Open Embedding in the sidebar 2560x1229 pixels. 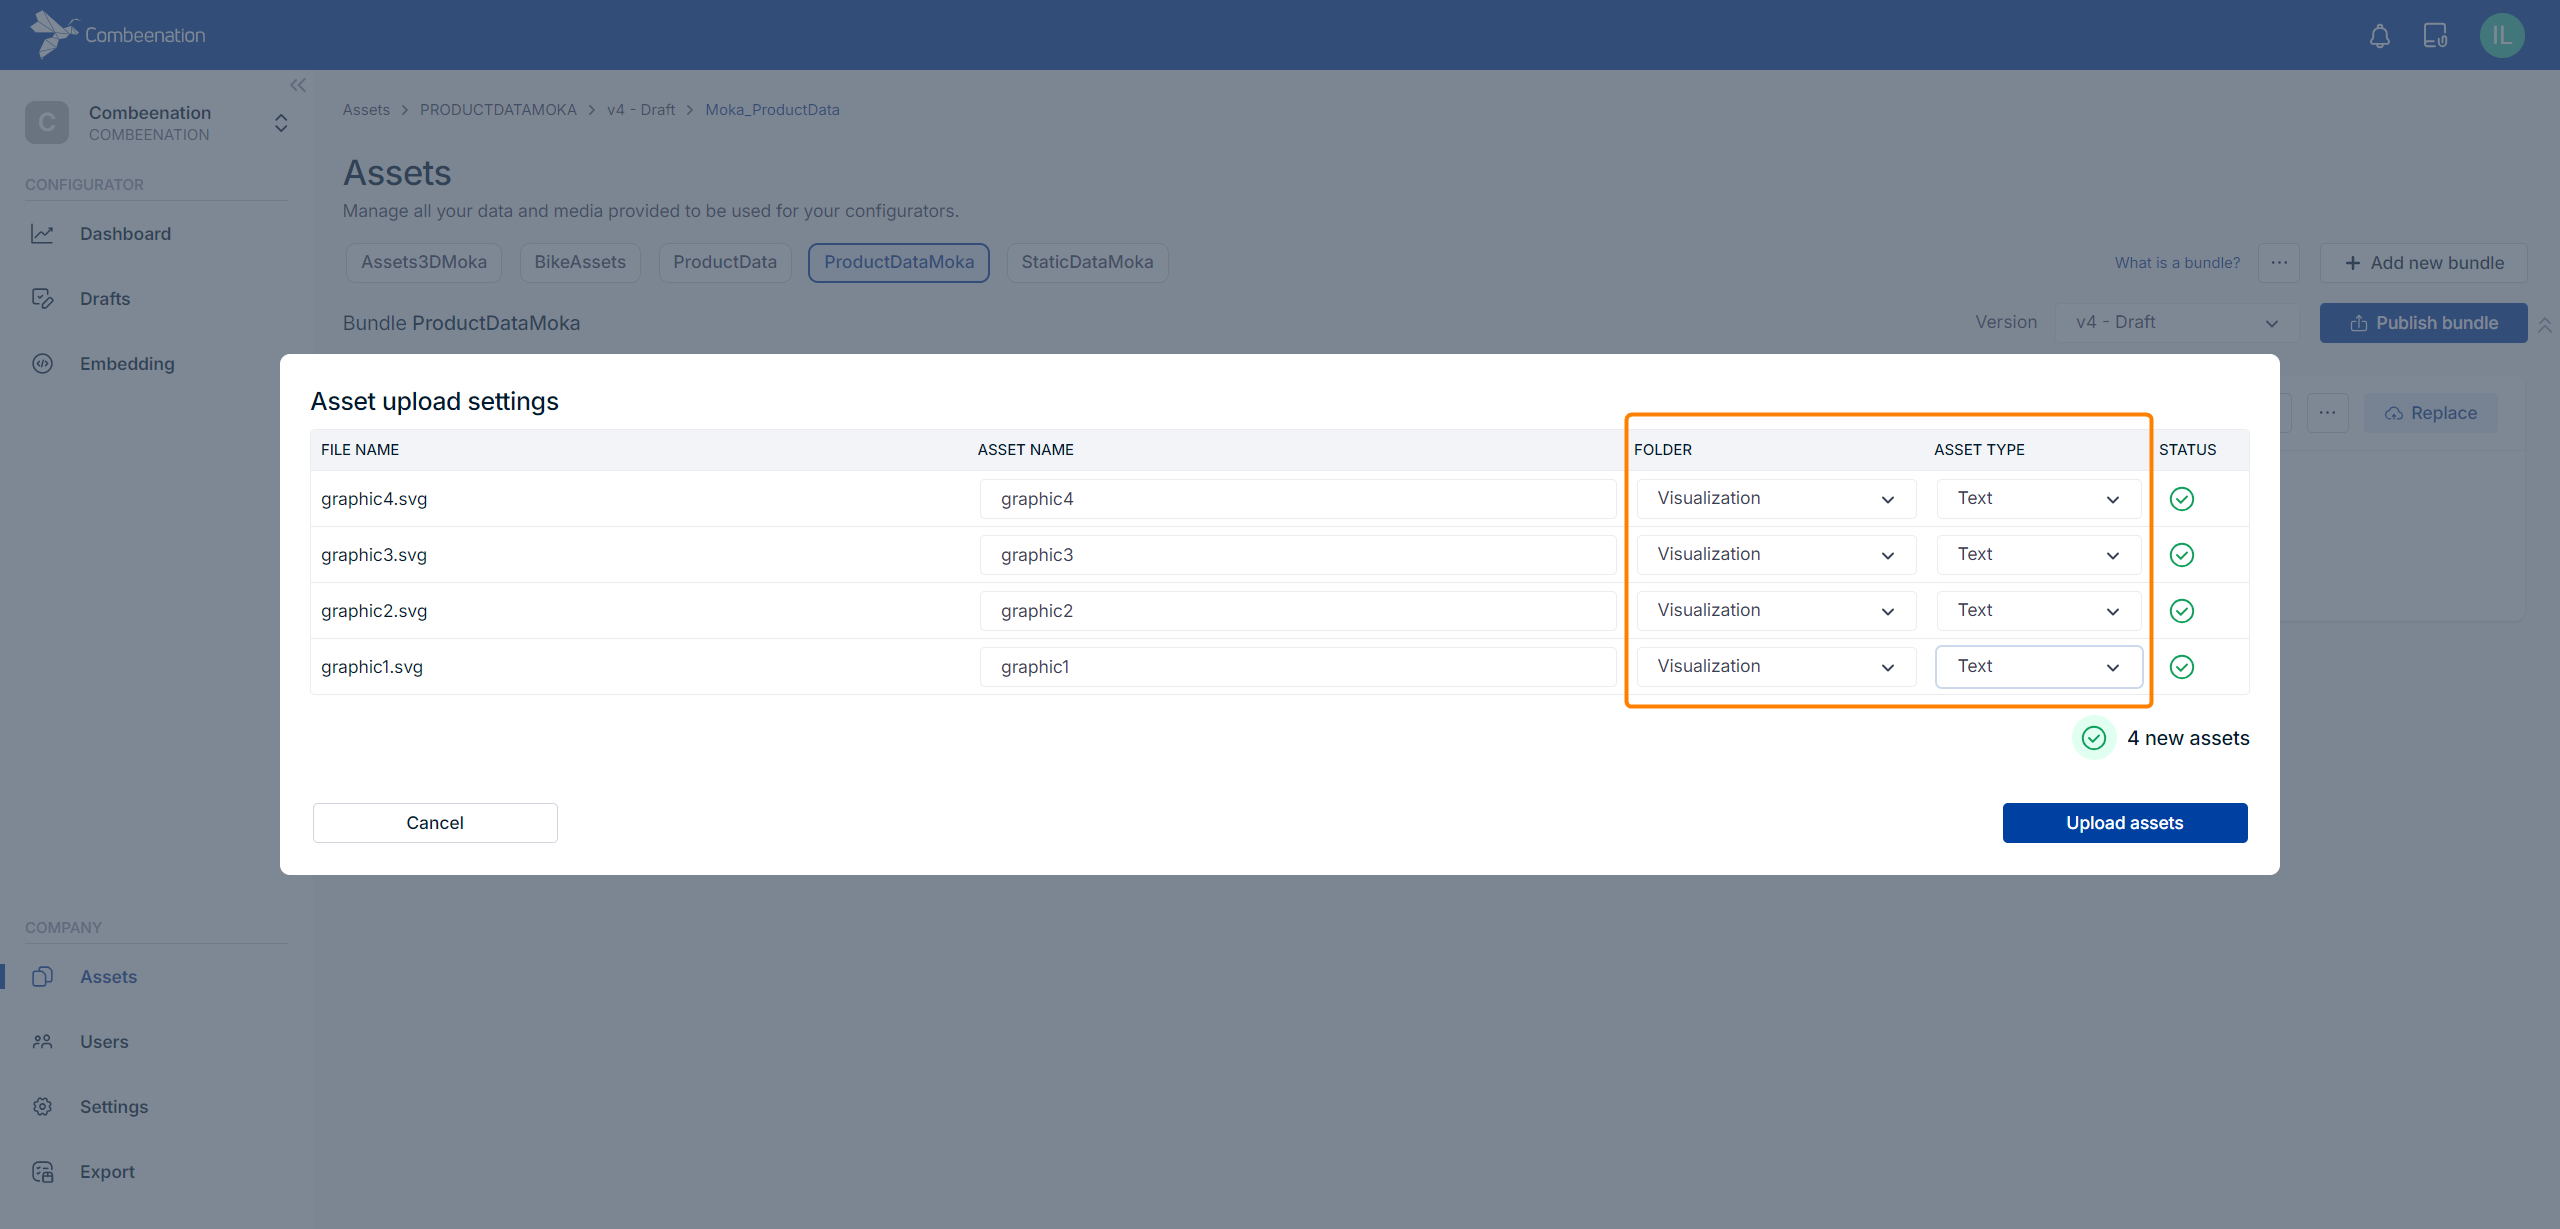tap(127, 364)
